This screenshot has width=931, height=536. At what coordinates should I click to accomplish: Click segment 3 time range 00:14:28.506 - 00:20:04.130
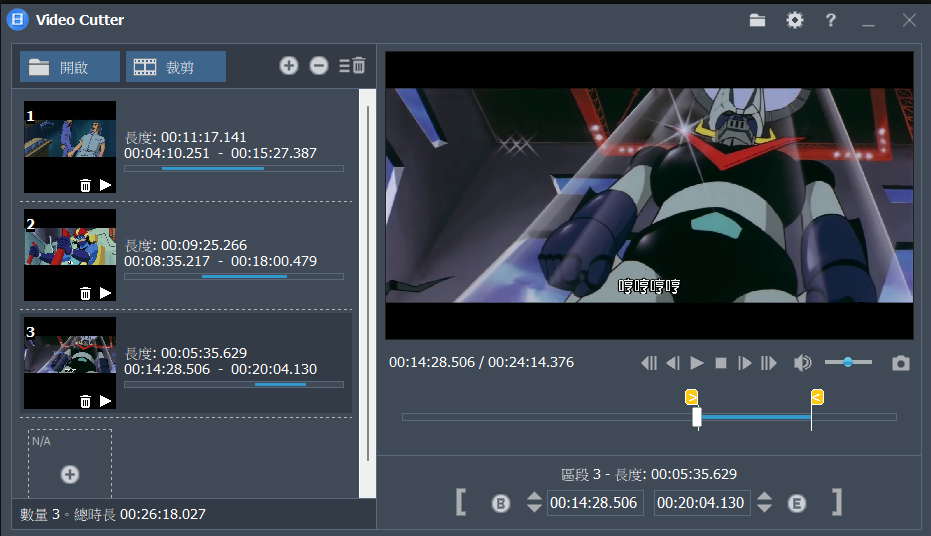tap(220, 369)
